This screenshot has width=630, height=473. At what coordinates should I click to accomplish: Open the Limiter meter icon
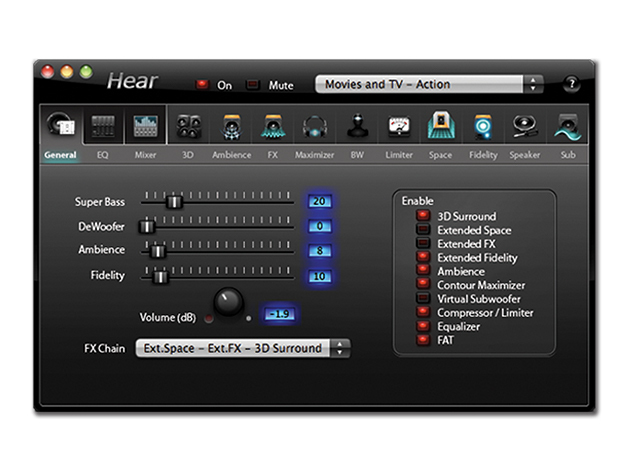pos(399,126)
